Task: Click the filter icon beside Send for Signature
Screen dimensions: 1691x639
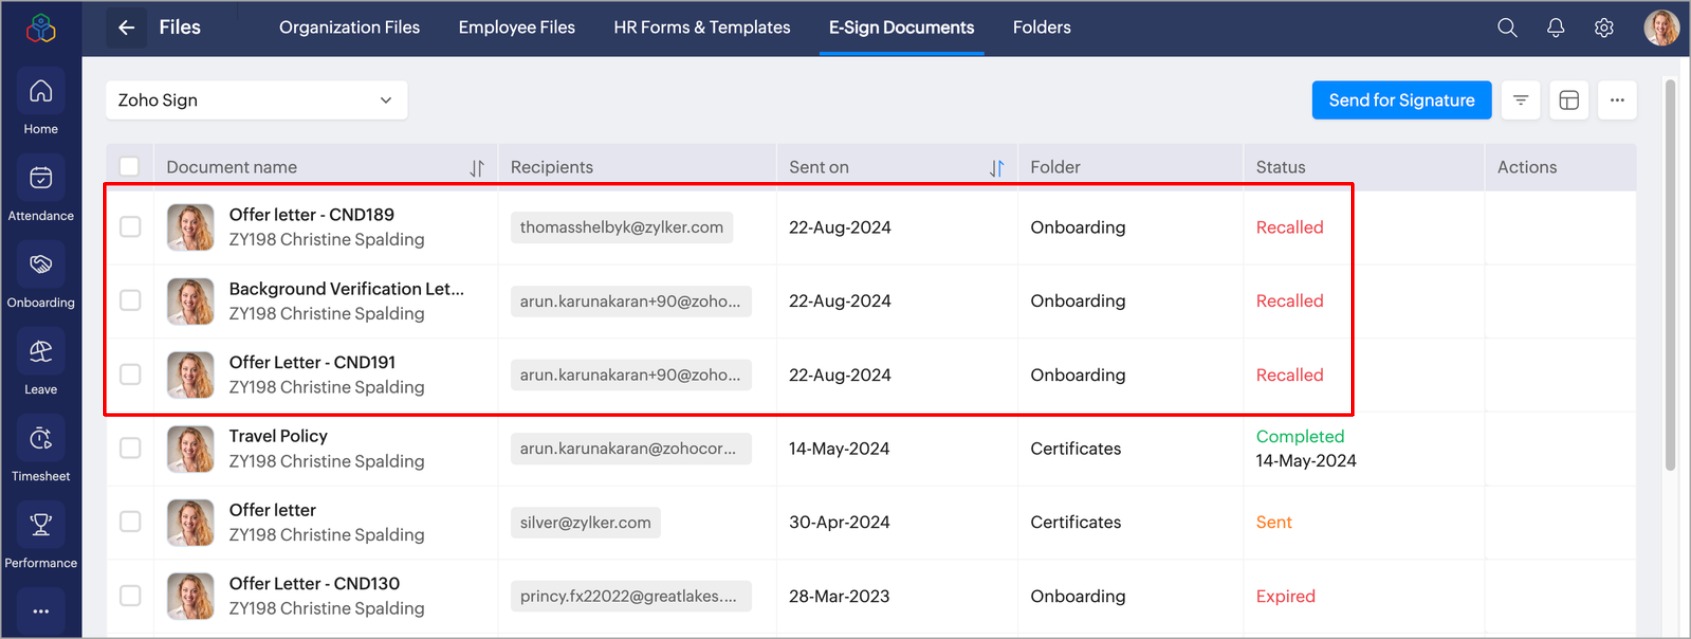Action: click(x=1520, y=100)
